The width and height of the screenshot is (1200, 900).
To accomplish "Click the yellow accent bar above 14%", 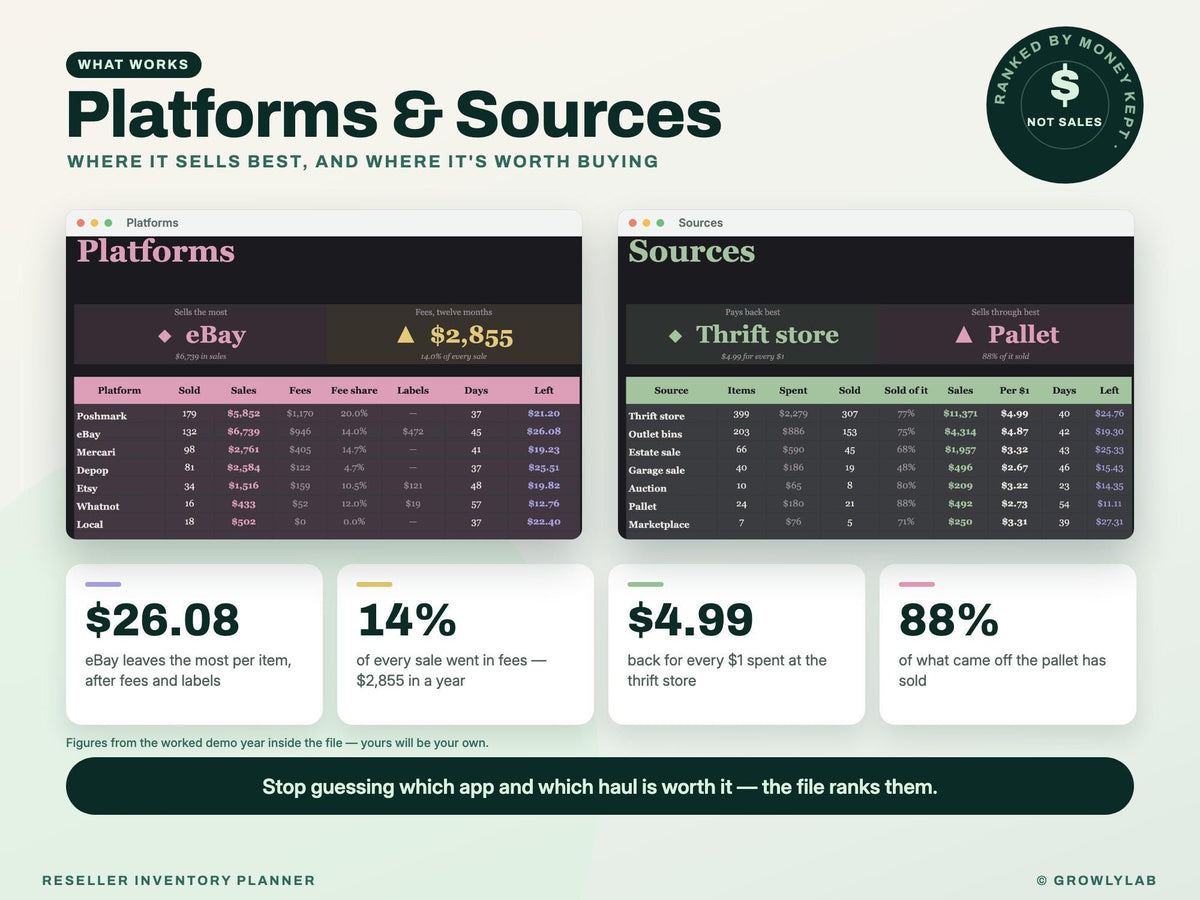I will click(374, 584).
